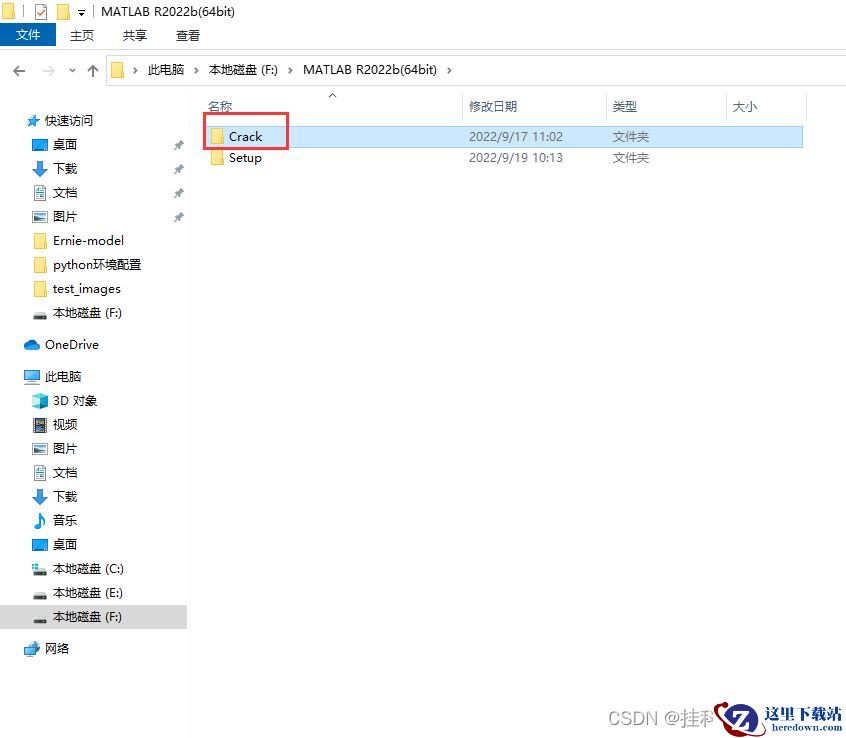Open 桌面 under quick access
Viewport: 846px width, 738px height.
point(65,145)
